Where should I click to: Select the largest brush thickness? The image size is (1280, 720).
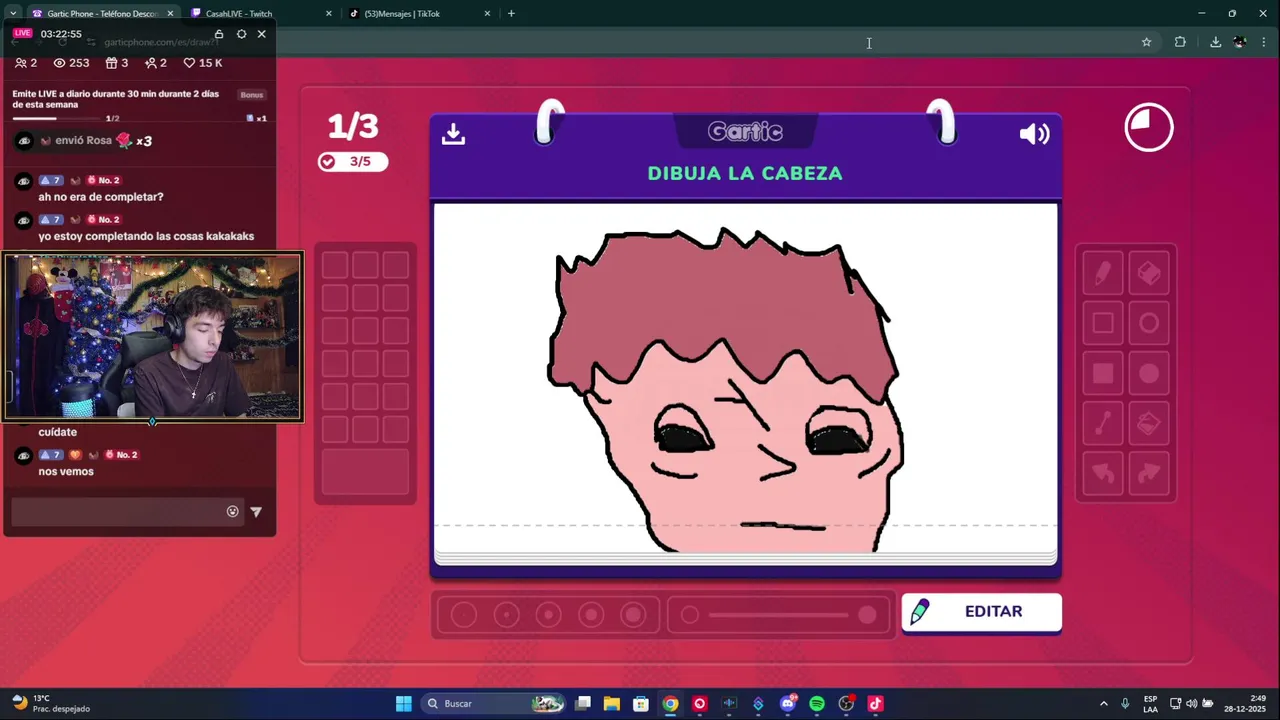633,615
